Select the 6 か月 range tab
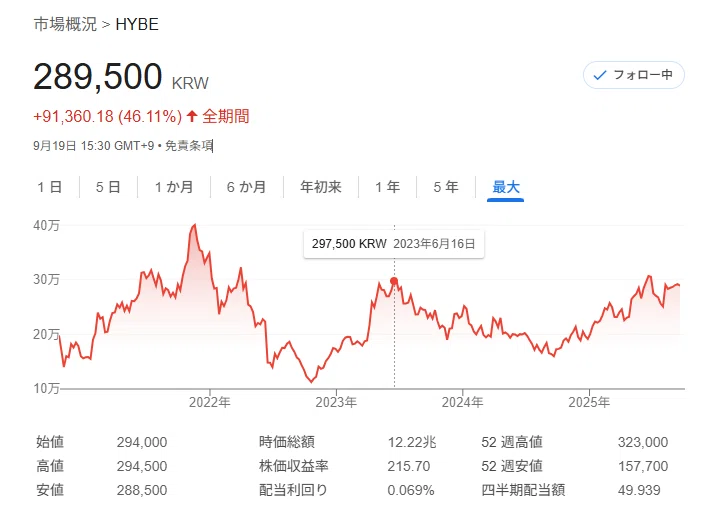 pos(247,187)
